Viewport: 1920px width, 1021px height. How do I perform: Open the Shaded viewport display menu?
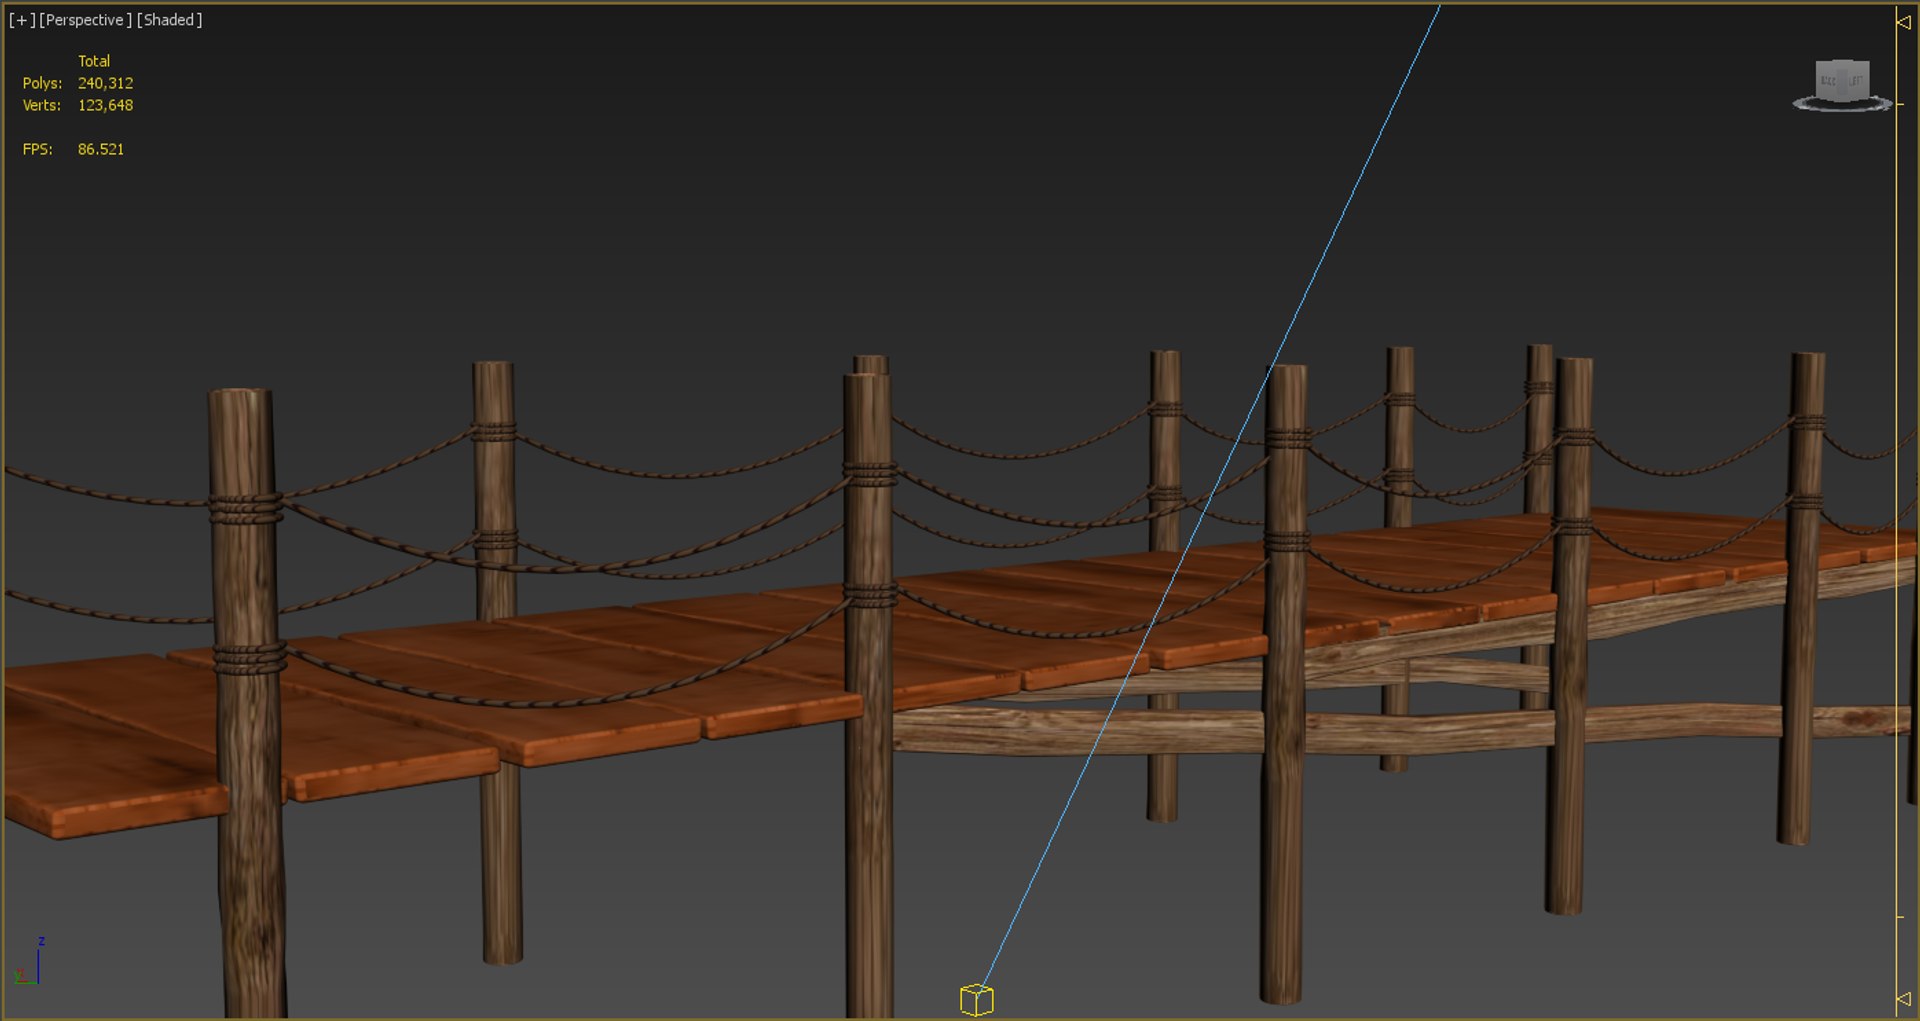[x=169, y=20]
